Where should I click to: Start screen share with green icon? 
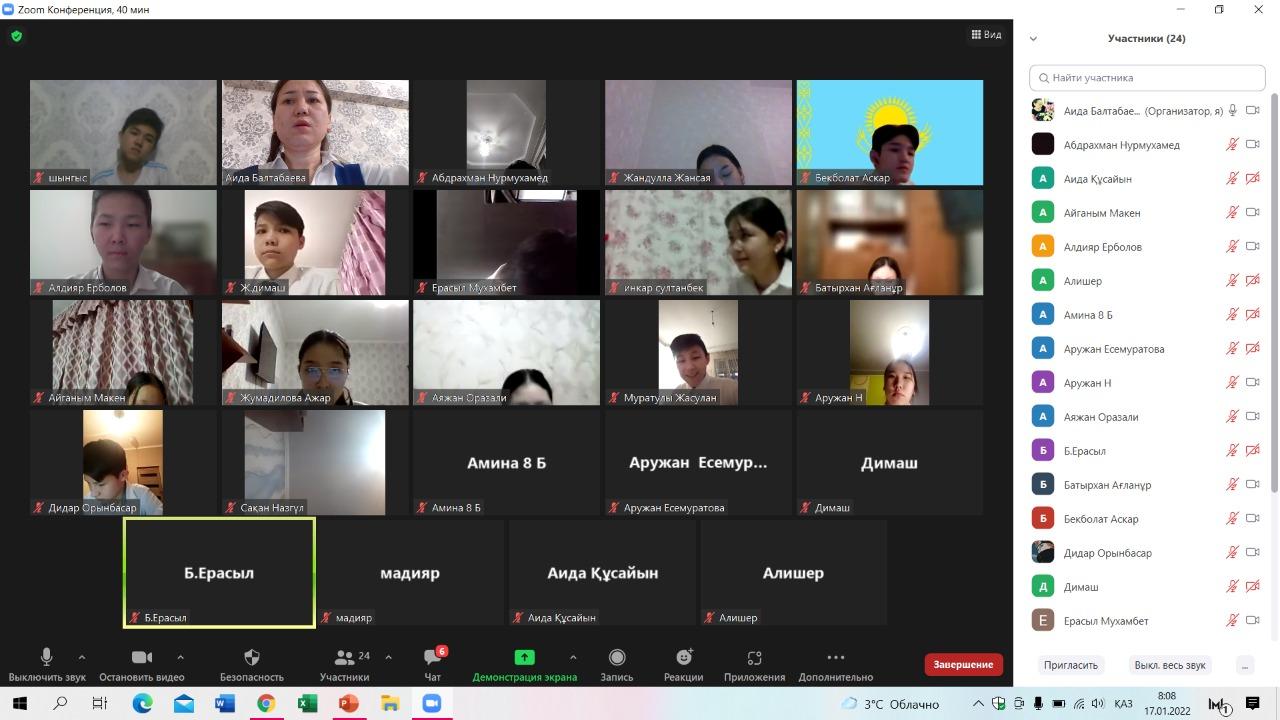click(524, 658)
